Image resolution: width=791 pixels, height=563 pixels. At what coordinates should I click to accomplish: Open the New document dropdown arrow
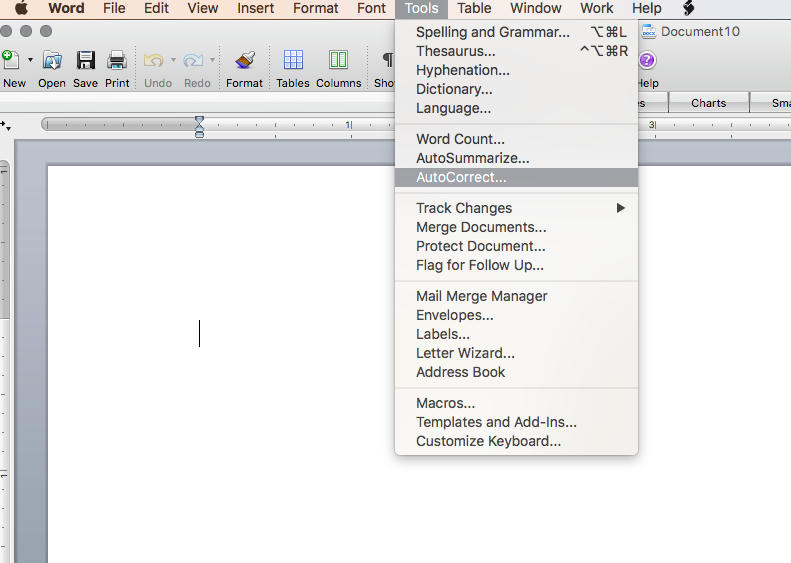point(30,60)
